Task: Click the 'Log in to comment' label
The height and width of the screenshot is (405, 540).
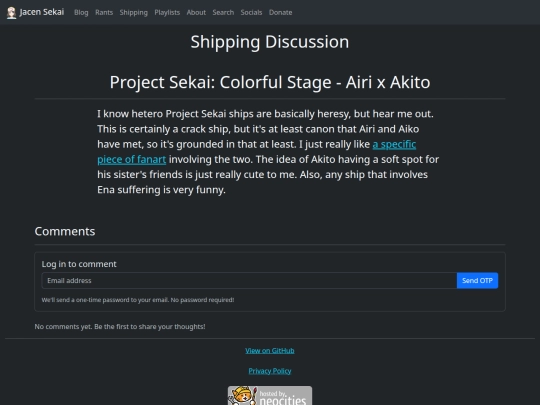Action: click(79, 264)
